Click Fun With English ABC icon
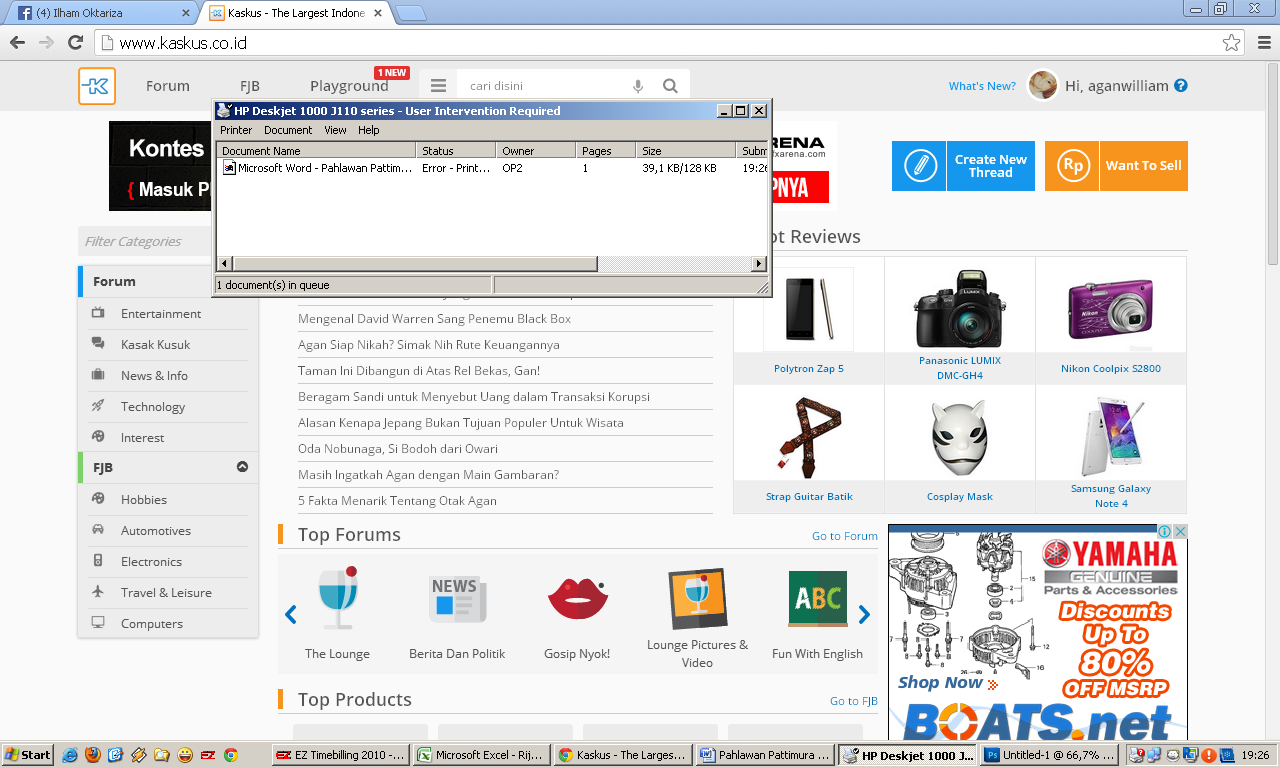 tap(817, 598)
